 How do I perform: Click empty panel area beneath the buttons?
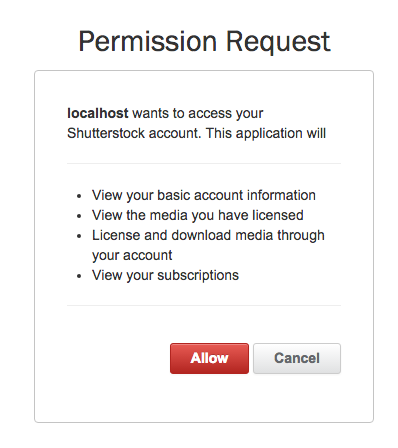click(x=204, y=398)
